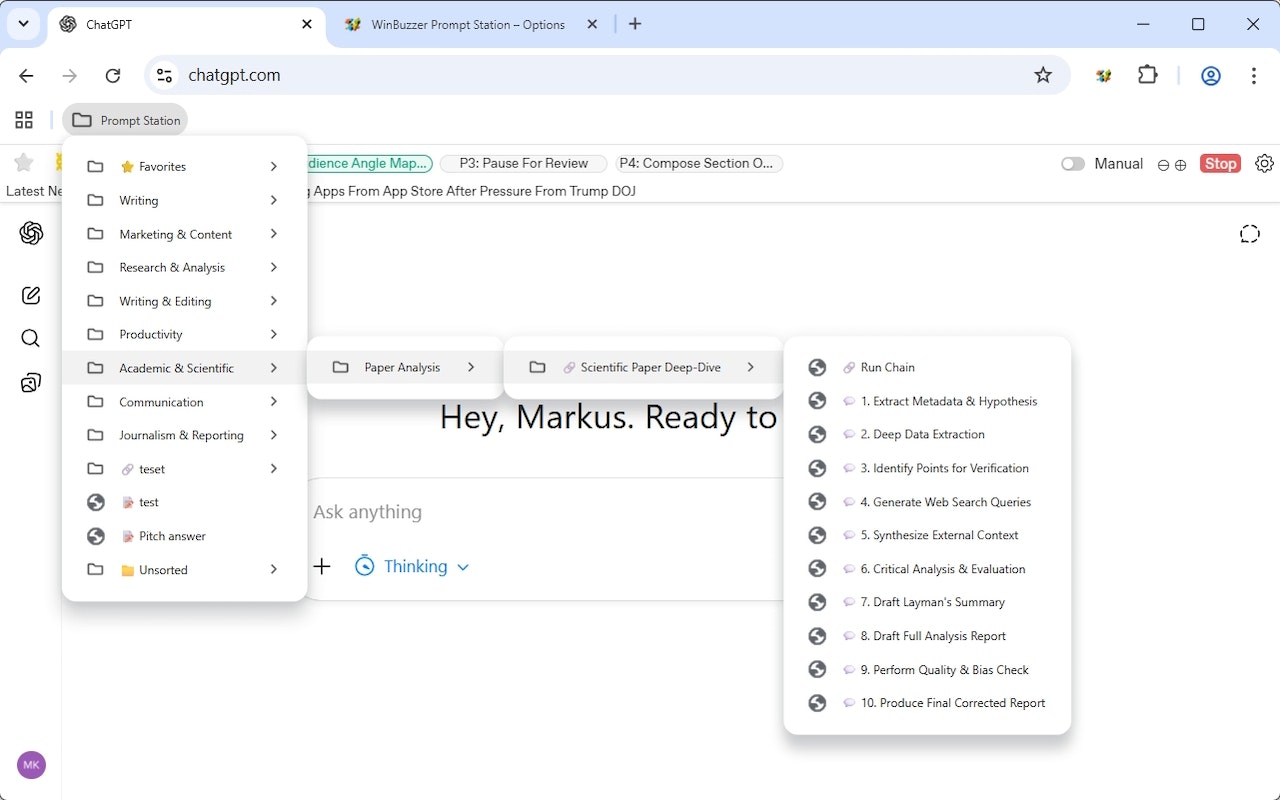
Task: Select 1. Extract Metadata & Hypothesis
Action: coord(927,401)
